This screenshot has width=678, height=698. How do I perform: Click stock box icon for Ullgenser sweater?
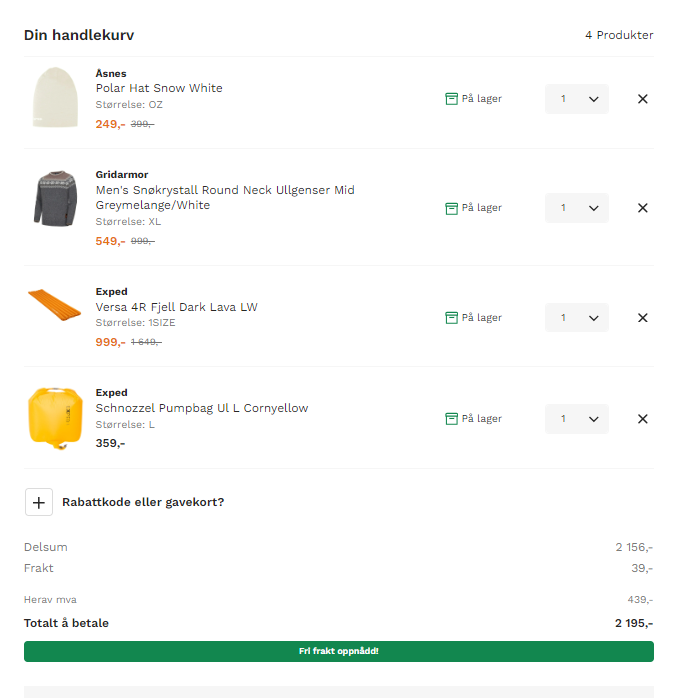pyautogui.click(x=451, y=208)
